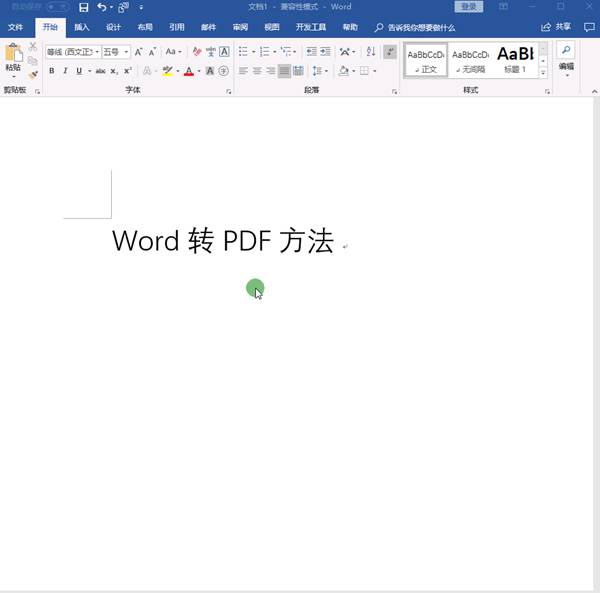Screen dimensions: 600x593
Task: Switch to the 插入 (Insert) tab
Action: (82, 27)
